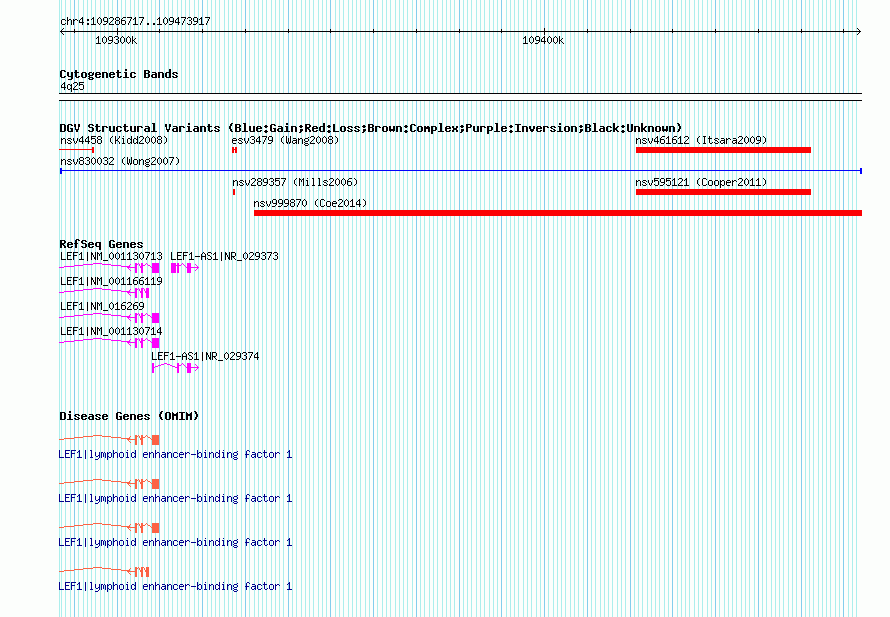The width and height of the screenshot is (890, 617).
Task: Click the Cytogenetic Bands track title
Action: (119, 74)
